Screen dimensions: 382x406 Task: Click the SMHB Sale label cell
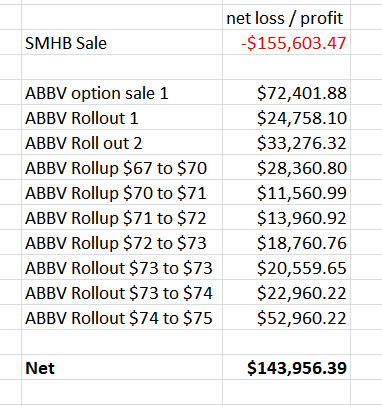(x=122, y=42)
